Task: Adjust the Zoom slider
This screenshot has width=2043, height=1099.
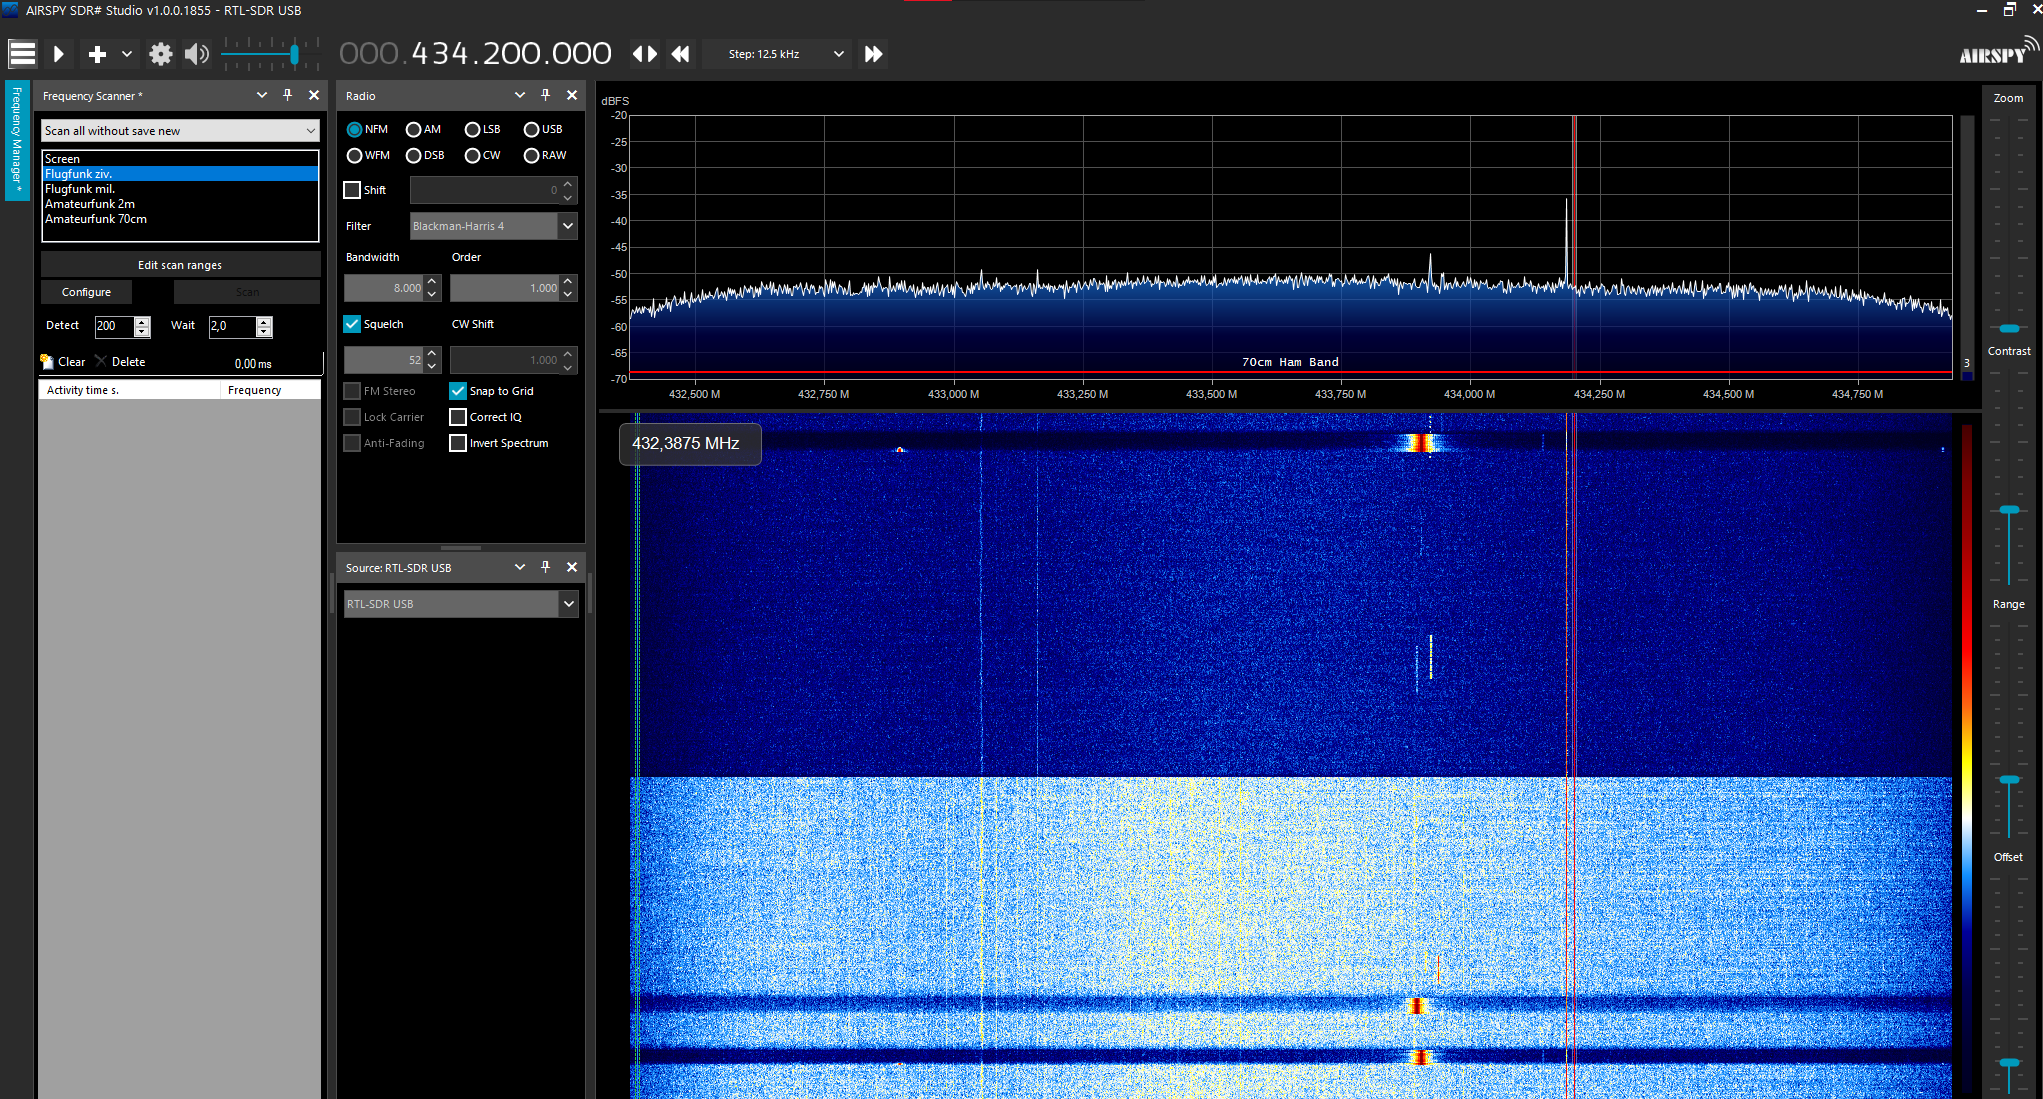Action: 2009,328
